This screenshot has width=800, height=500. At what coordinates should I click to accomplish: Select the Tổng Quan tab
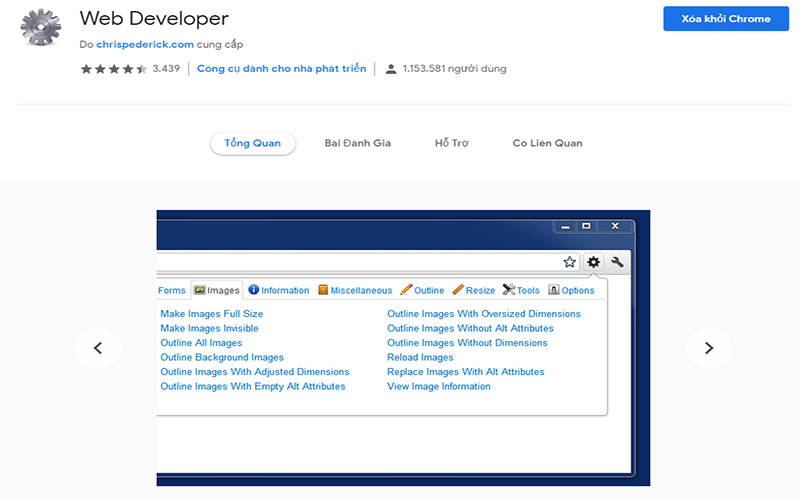point(253,143)
